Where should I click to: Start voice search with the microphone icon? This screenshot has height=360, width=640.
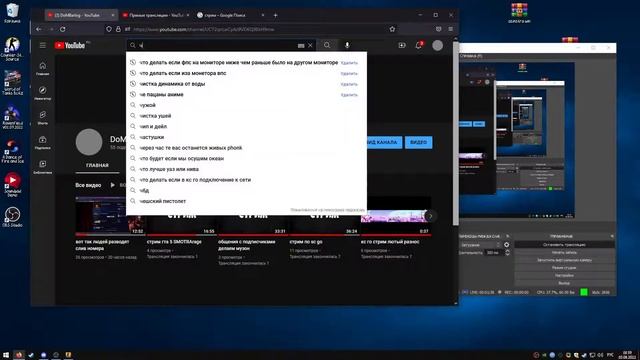(347, 45)
